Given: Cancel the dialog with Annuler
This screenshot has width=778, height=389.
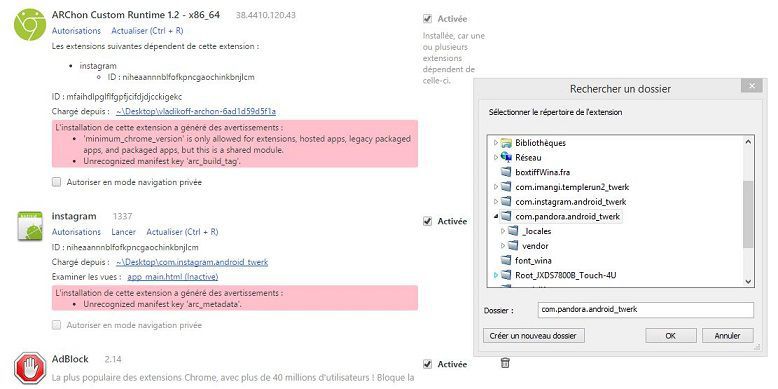Looking at the screenshot, I should click(727, 335).
